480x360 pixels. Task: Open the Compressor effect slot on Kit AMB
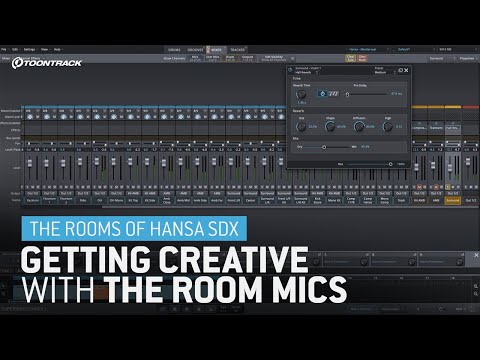pos(419,128)
